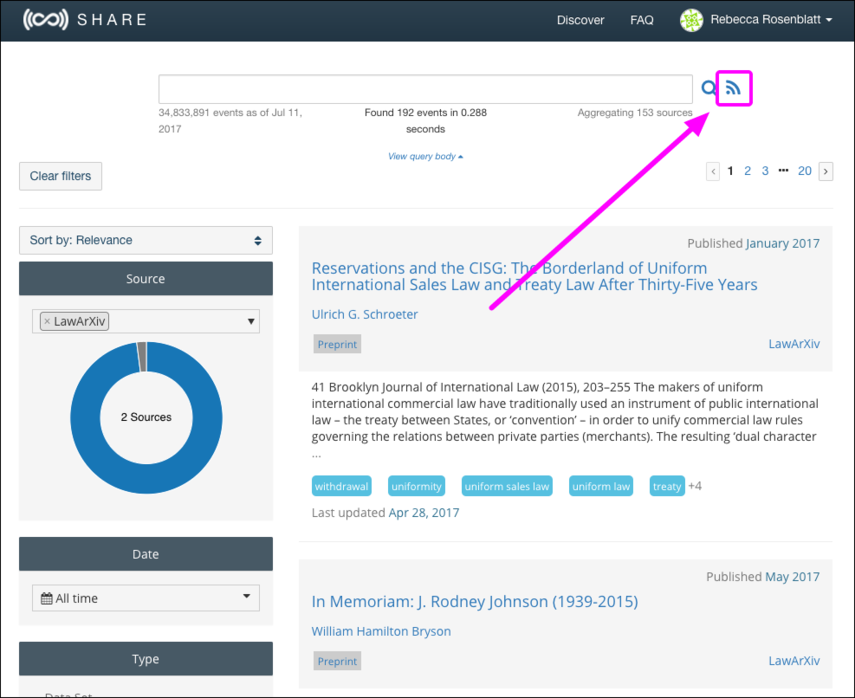Screen dimensions: 855x698
Task: Click the Preprint tag under Ulrich G. Schroeter
Action: click(337, 344)
